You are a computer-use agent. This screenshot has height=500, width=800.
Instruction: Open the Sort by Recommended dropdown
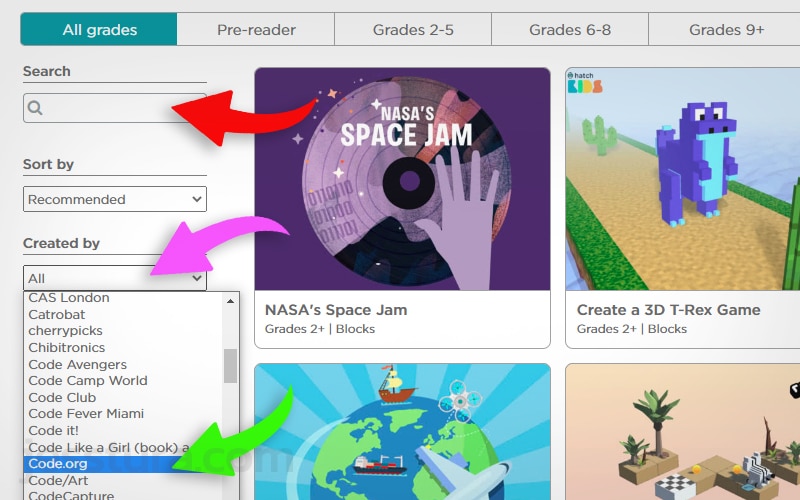115,199
